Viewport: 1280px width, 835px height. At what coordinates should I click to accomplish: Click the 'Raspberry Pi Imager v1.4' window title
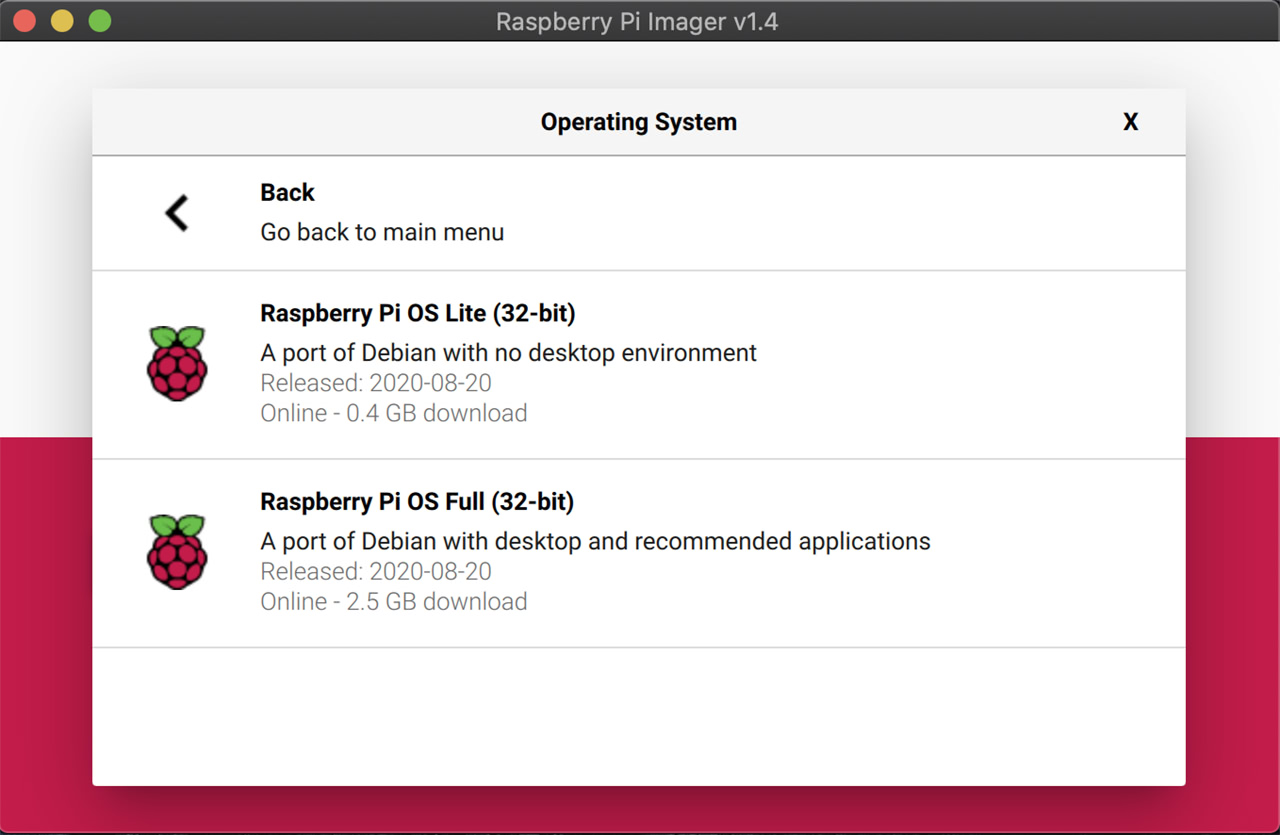point(637,21)
